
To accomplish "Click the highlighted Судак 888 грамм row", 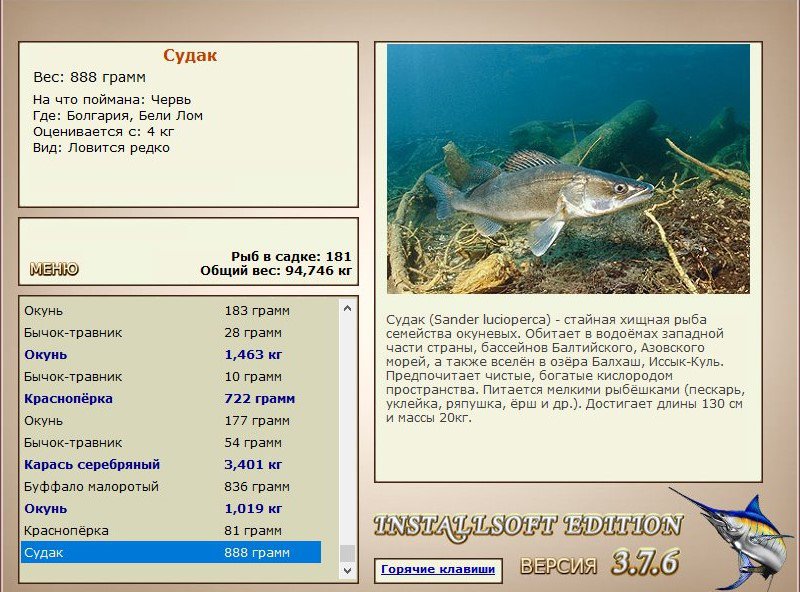I will pyautogui.click(x=171, y=552).
